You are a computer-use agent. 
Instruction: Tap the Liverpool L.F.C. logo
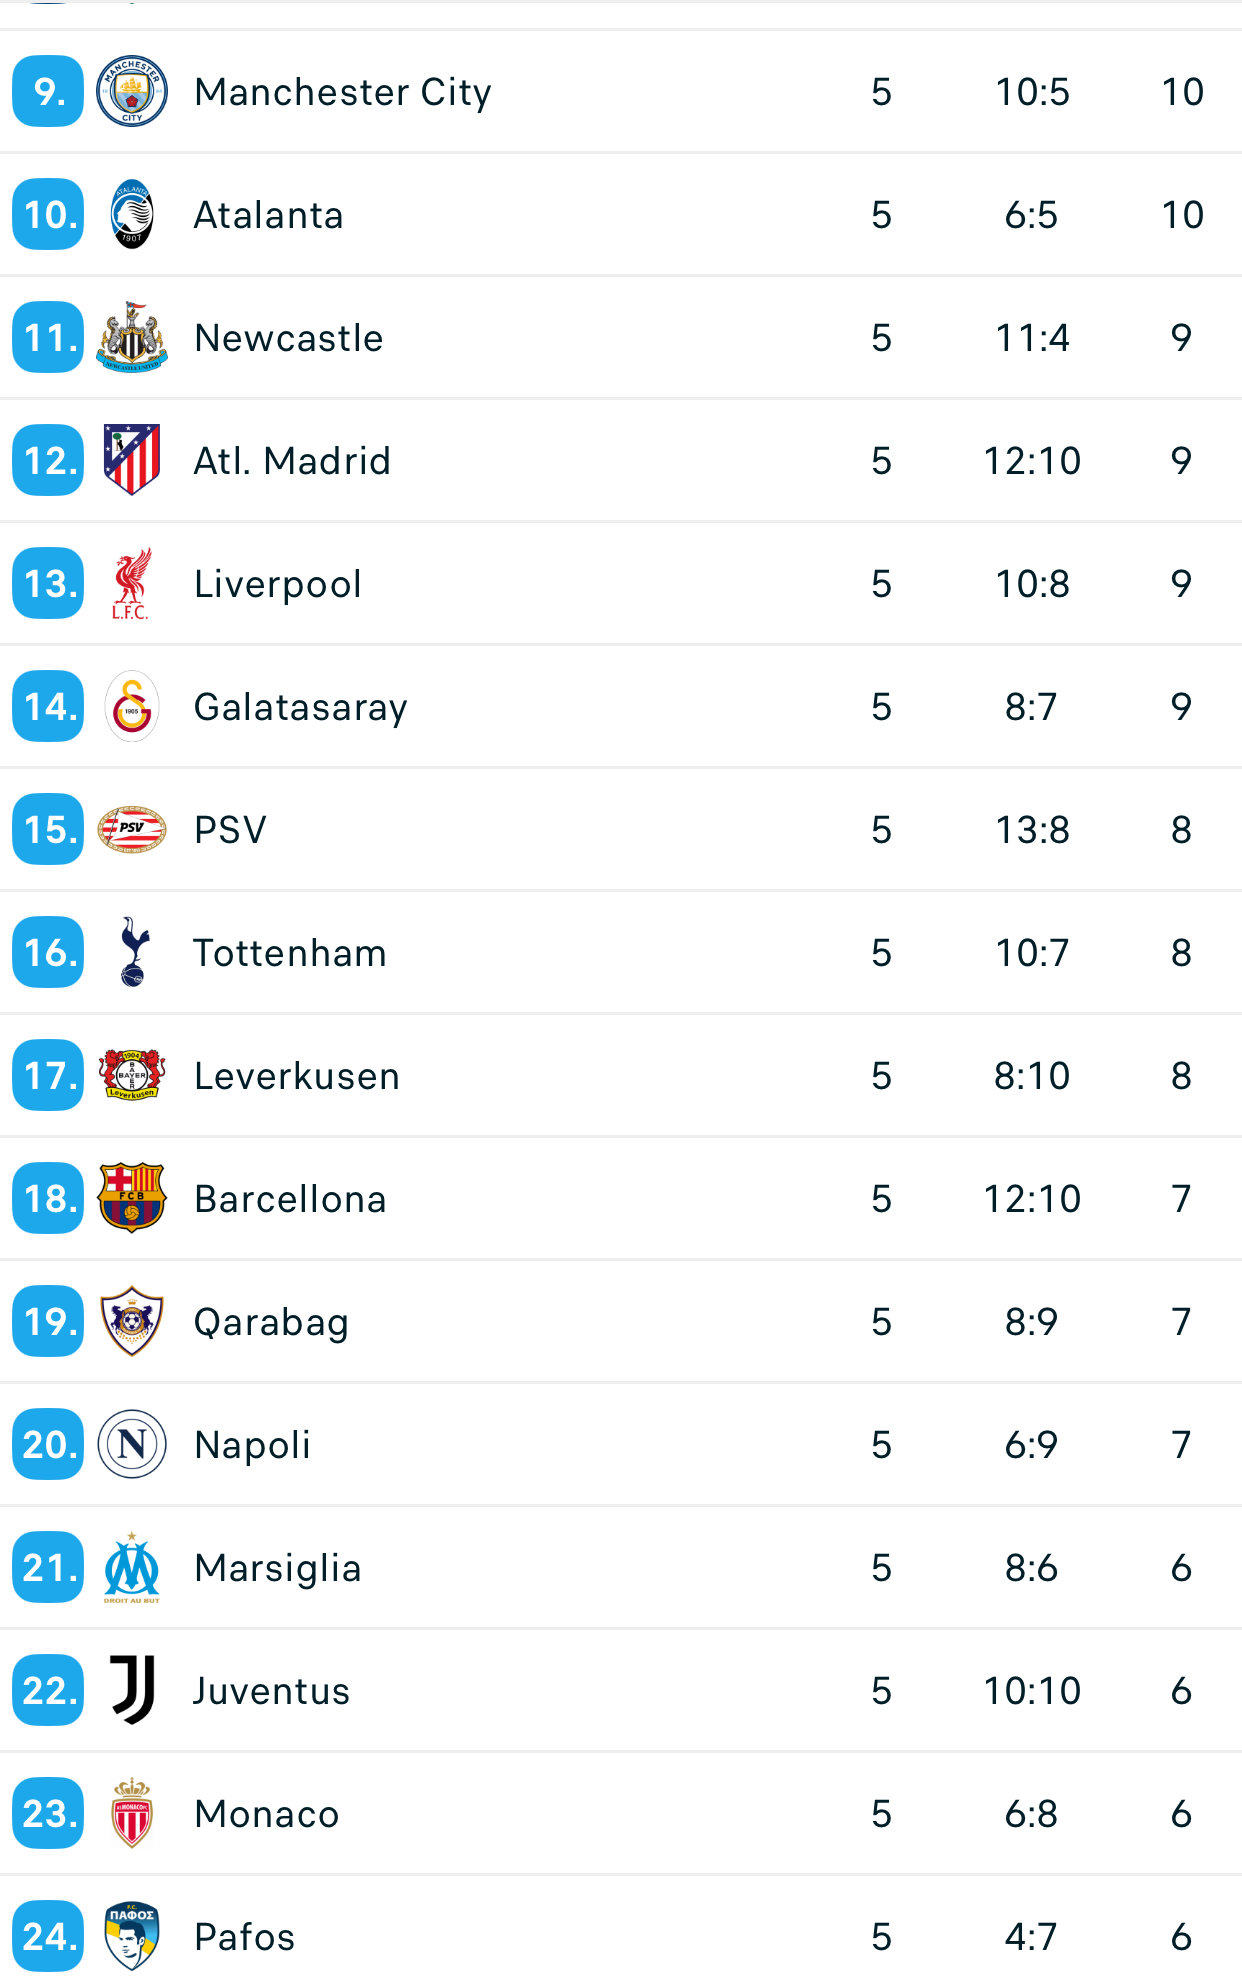coord(132,584)
